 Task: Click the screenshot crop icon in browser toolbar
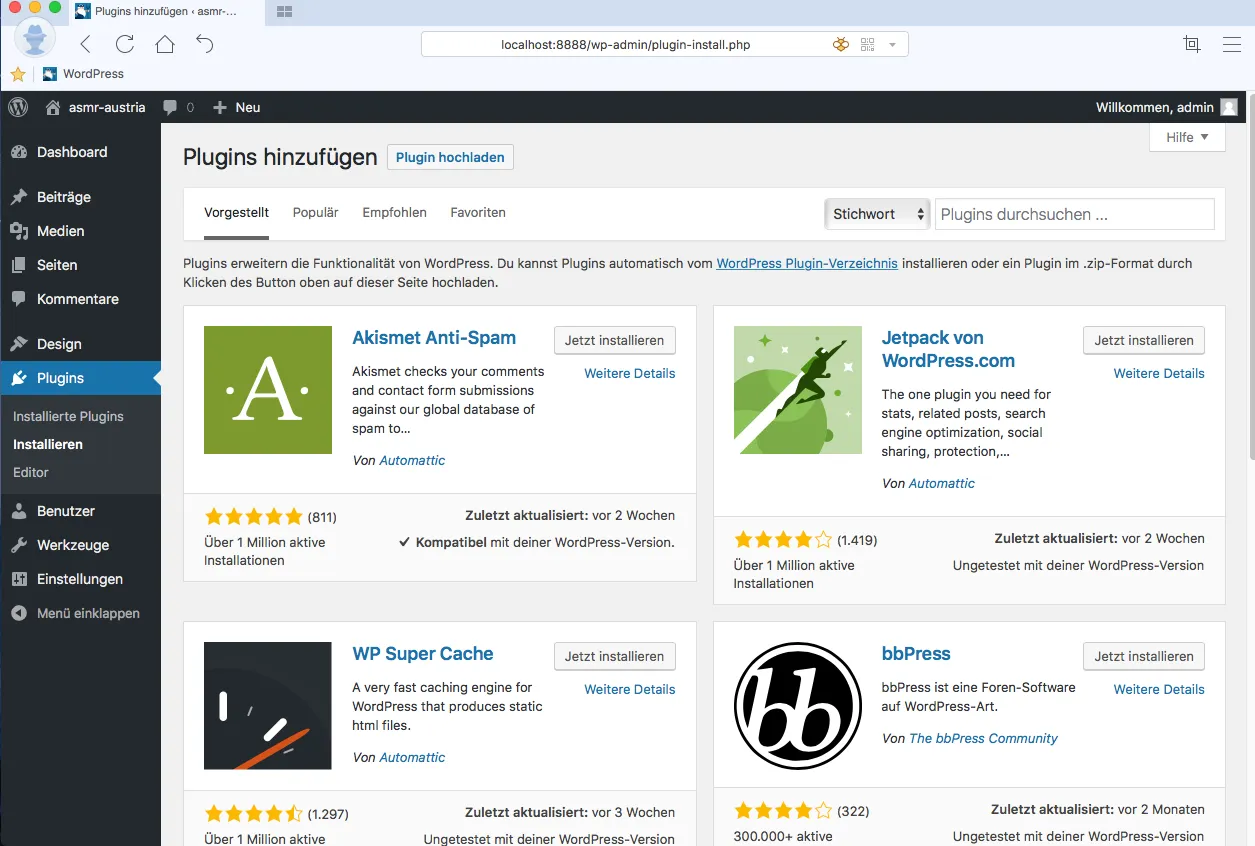(x=1191, y=44)
